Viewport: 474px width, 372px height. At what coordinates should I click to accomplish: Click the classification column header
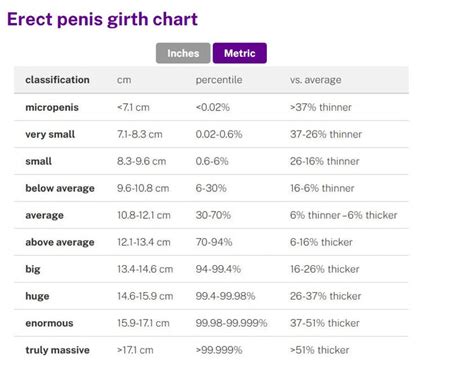[x=57, y=80]
